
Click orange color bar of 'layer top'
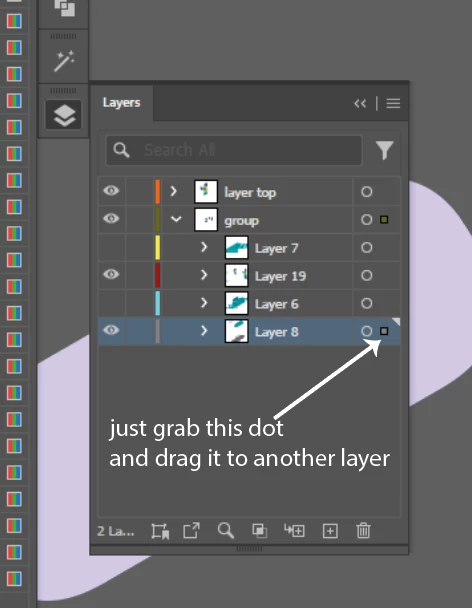(x=157, y=192)
